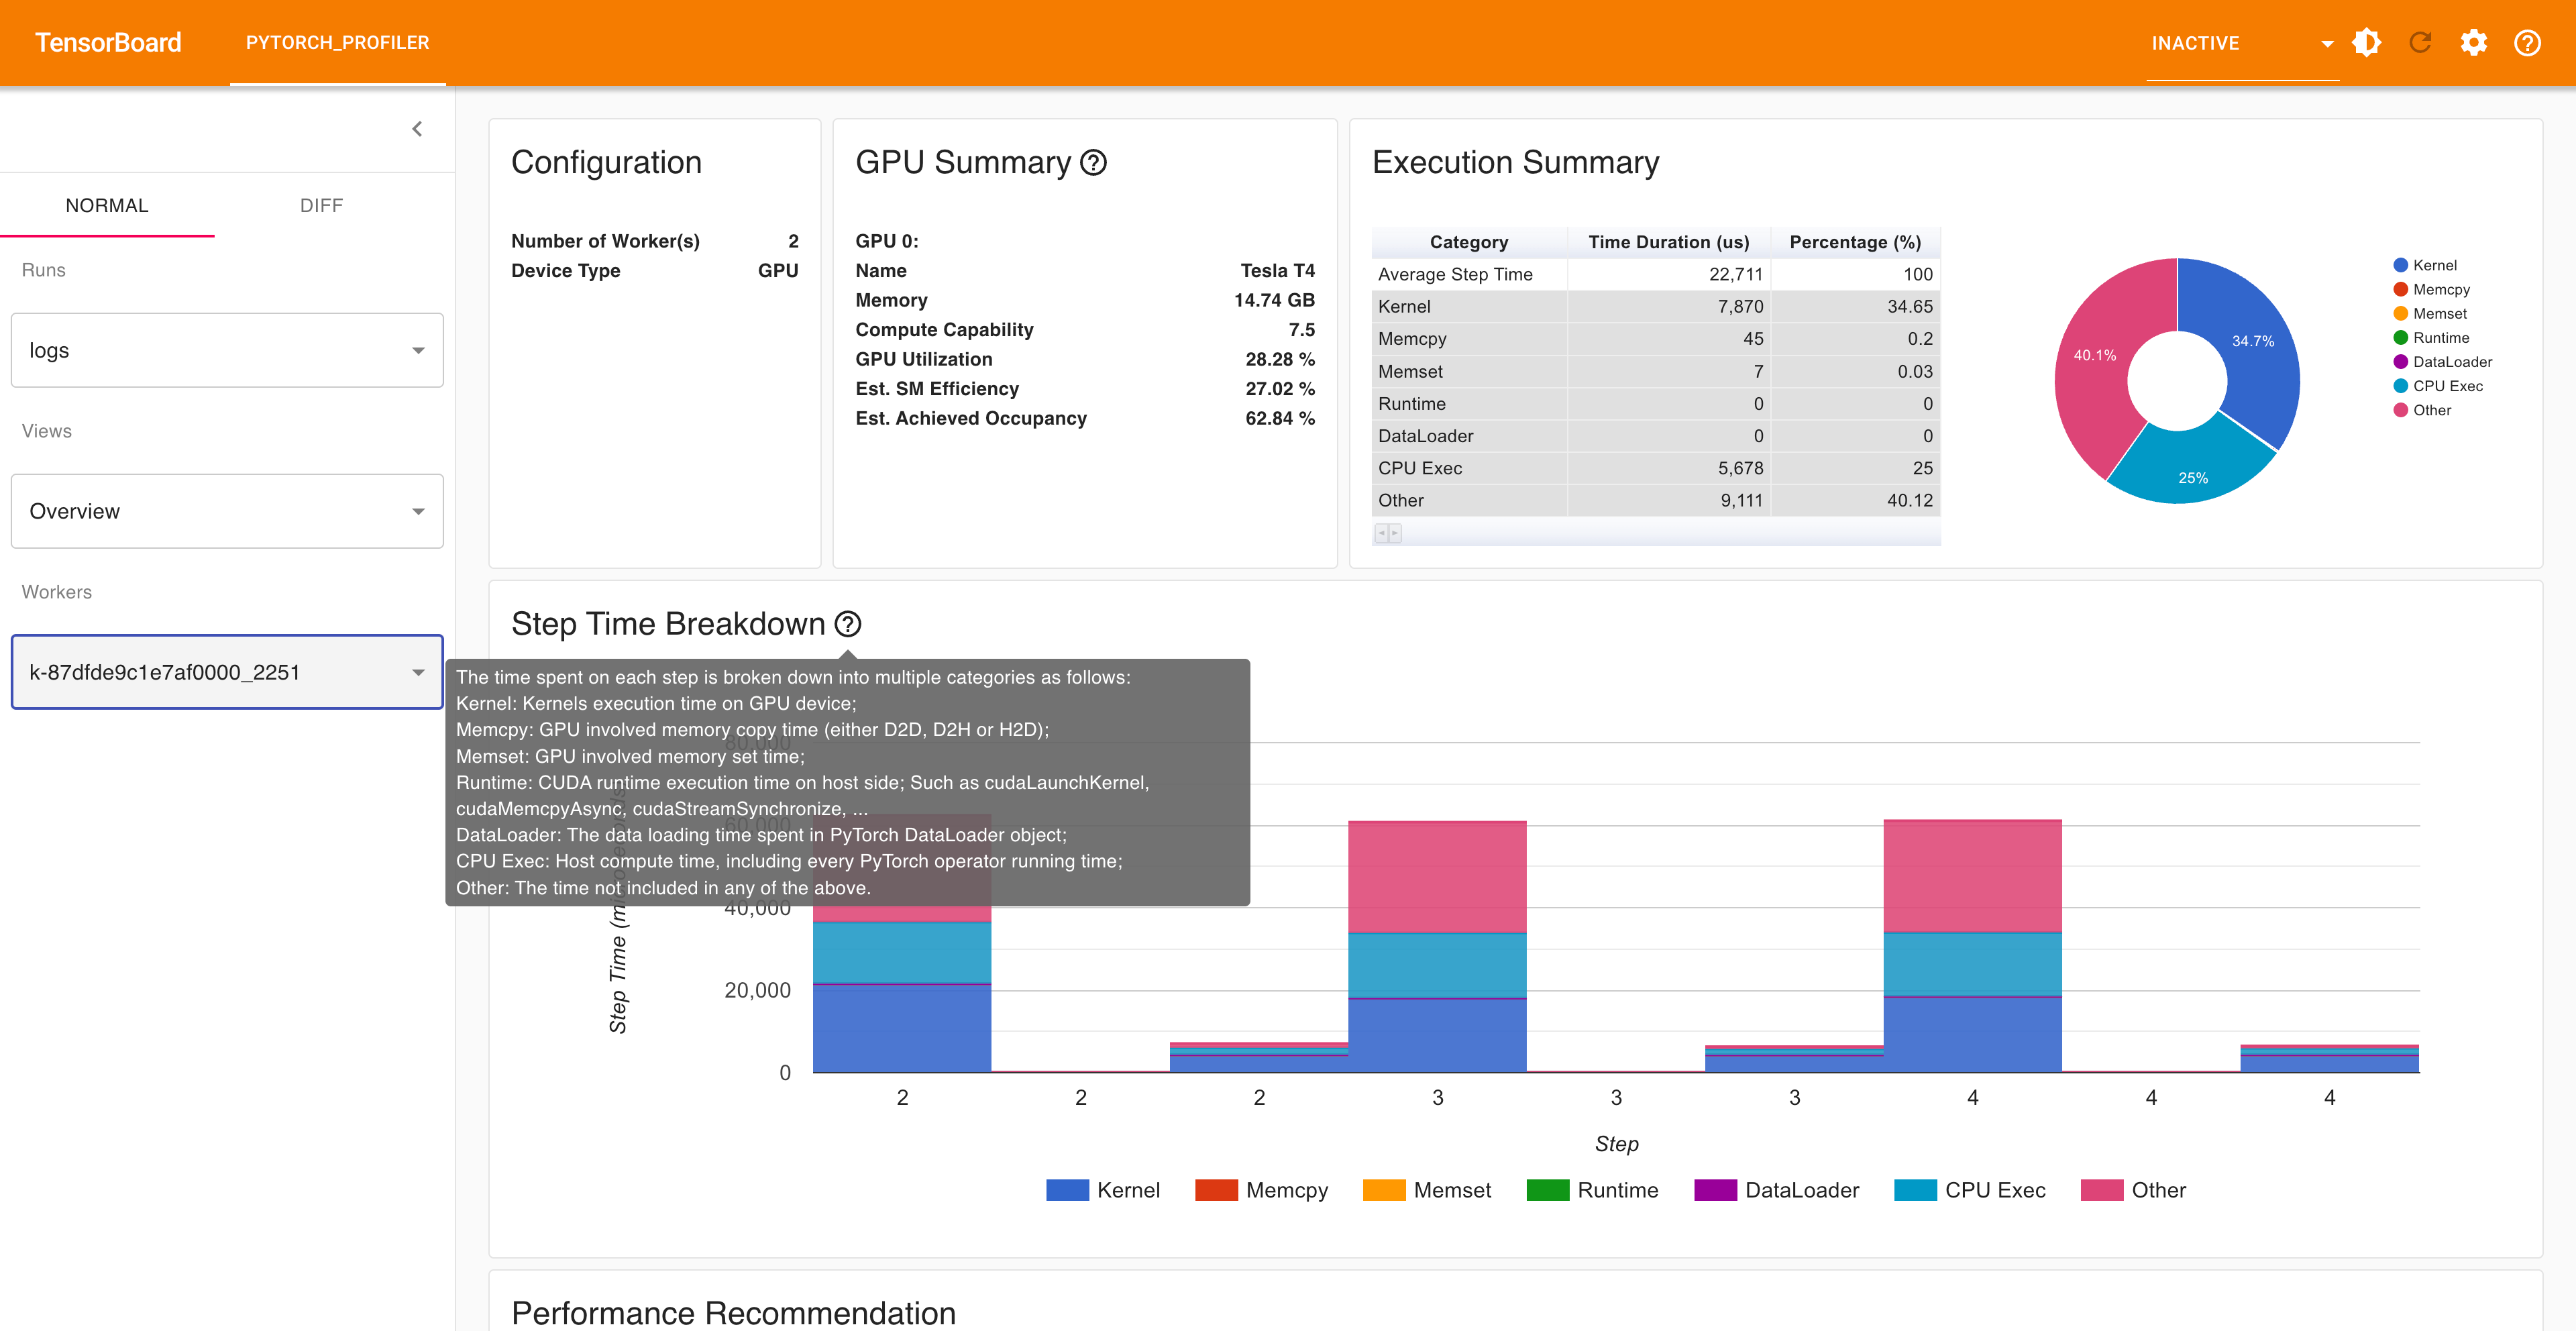The image size is (2576, 1331).
Task: Open the settings gear icon
Action: click(2474, 43)
